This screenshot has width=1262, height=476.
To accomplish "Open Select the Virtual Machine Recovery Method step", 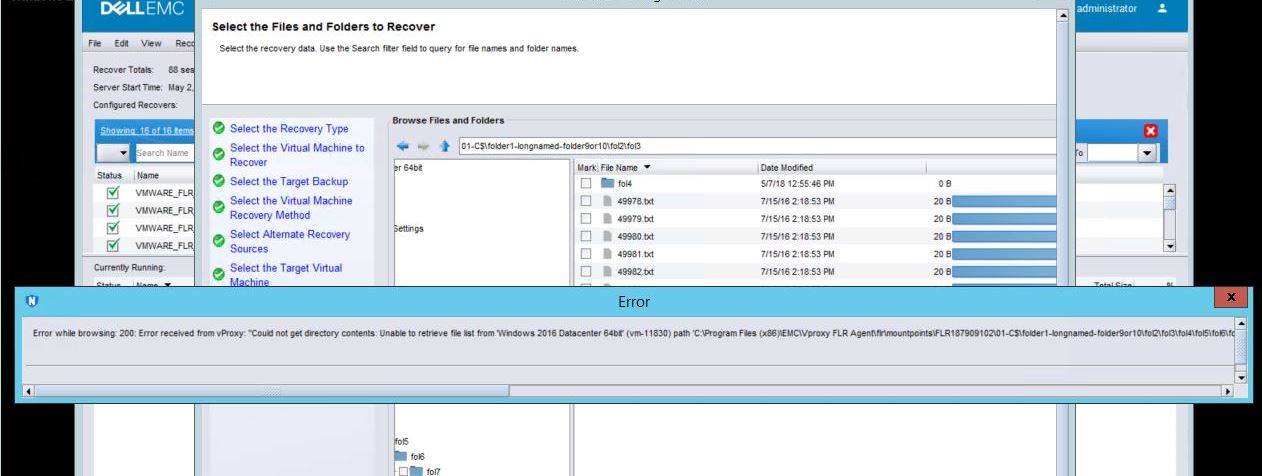I will 291,208.
